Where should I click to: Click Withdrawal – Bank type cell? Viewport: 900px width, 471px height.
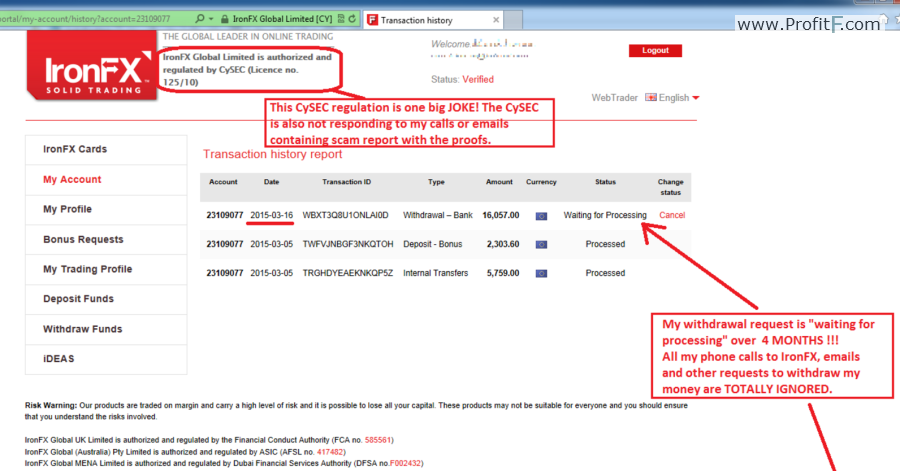click(437, 215)
